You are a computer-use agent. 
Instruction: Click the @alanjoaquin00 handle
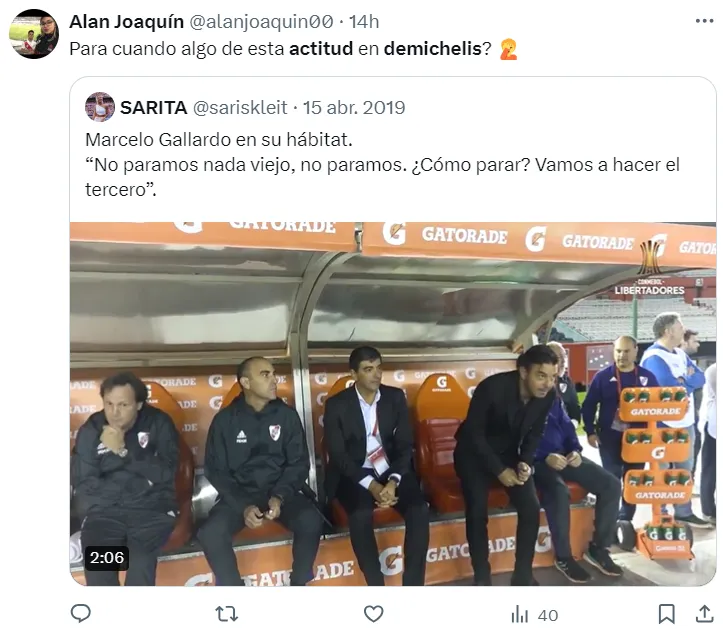(261, 21)
